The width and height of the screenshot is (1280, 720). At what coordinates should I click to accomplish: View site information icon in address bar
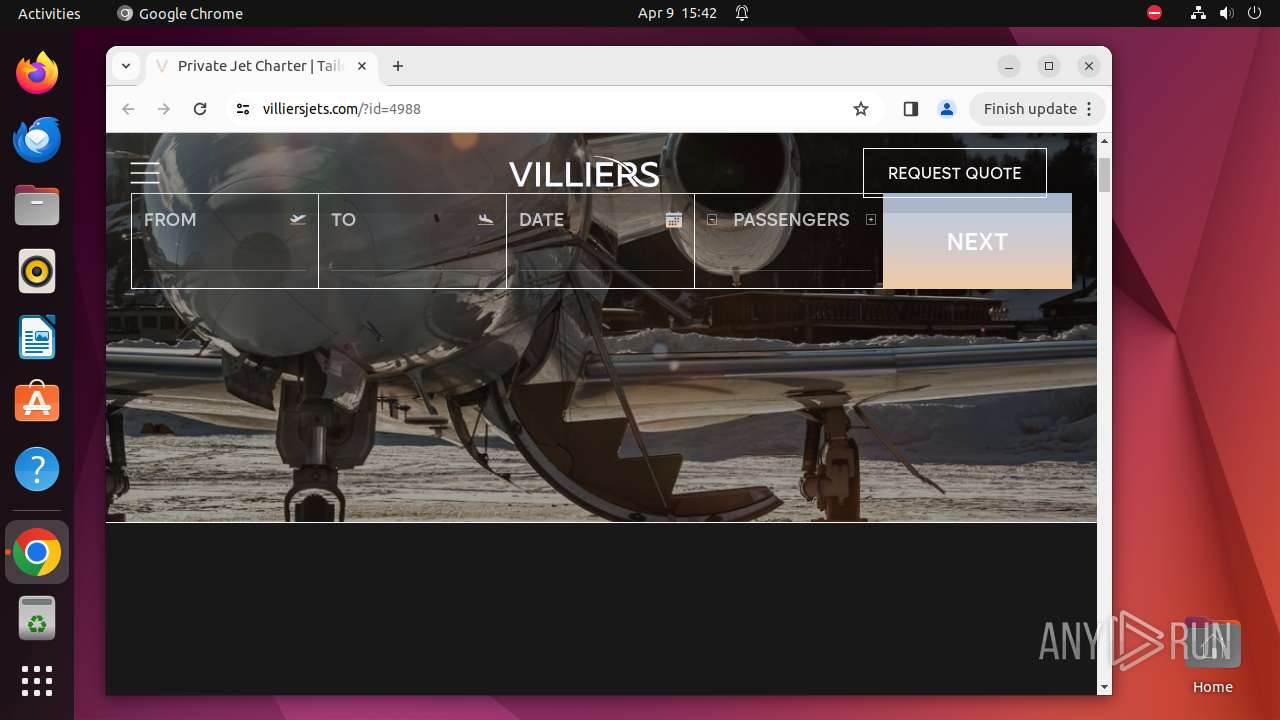click(x=243, y=109)
